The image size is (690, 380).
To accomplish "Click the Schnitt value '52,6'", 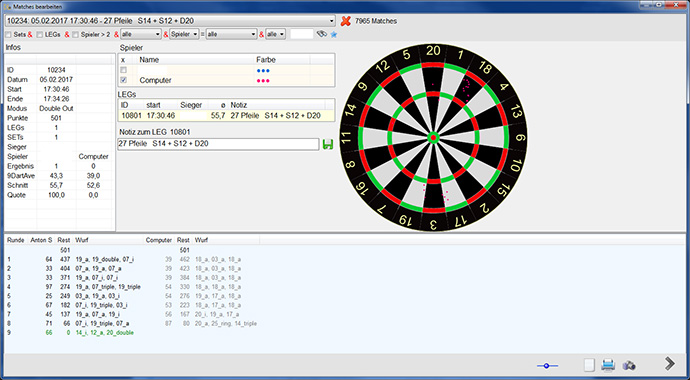I will [x=94, y=186].
